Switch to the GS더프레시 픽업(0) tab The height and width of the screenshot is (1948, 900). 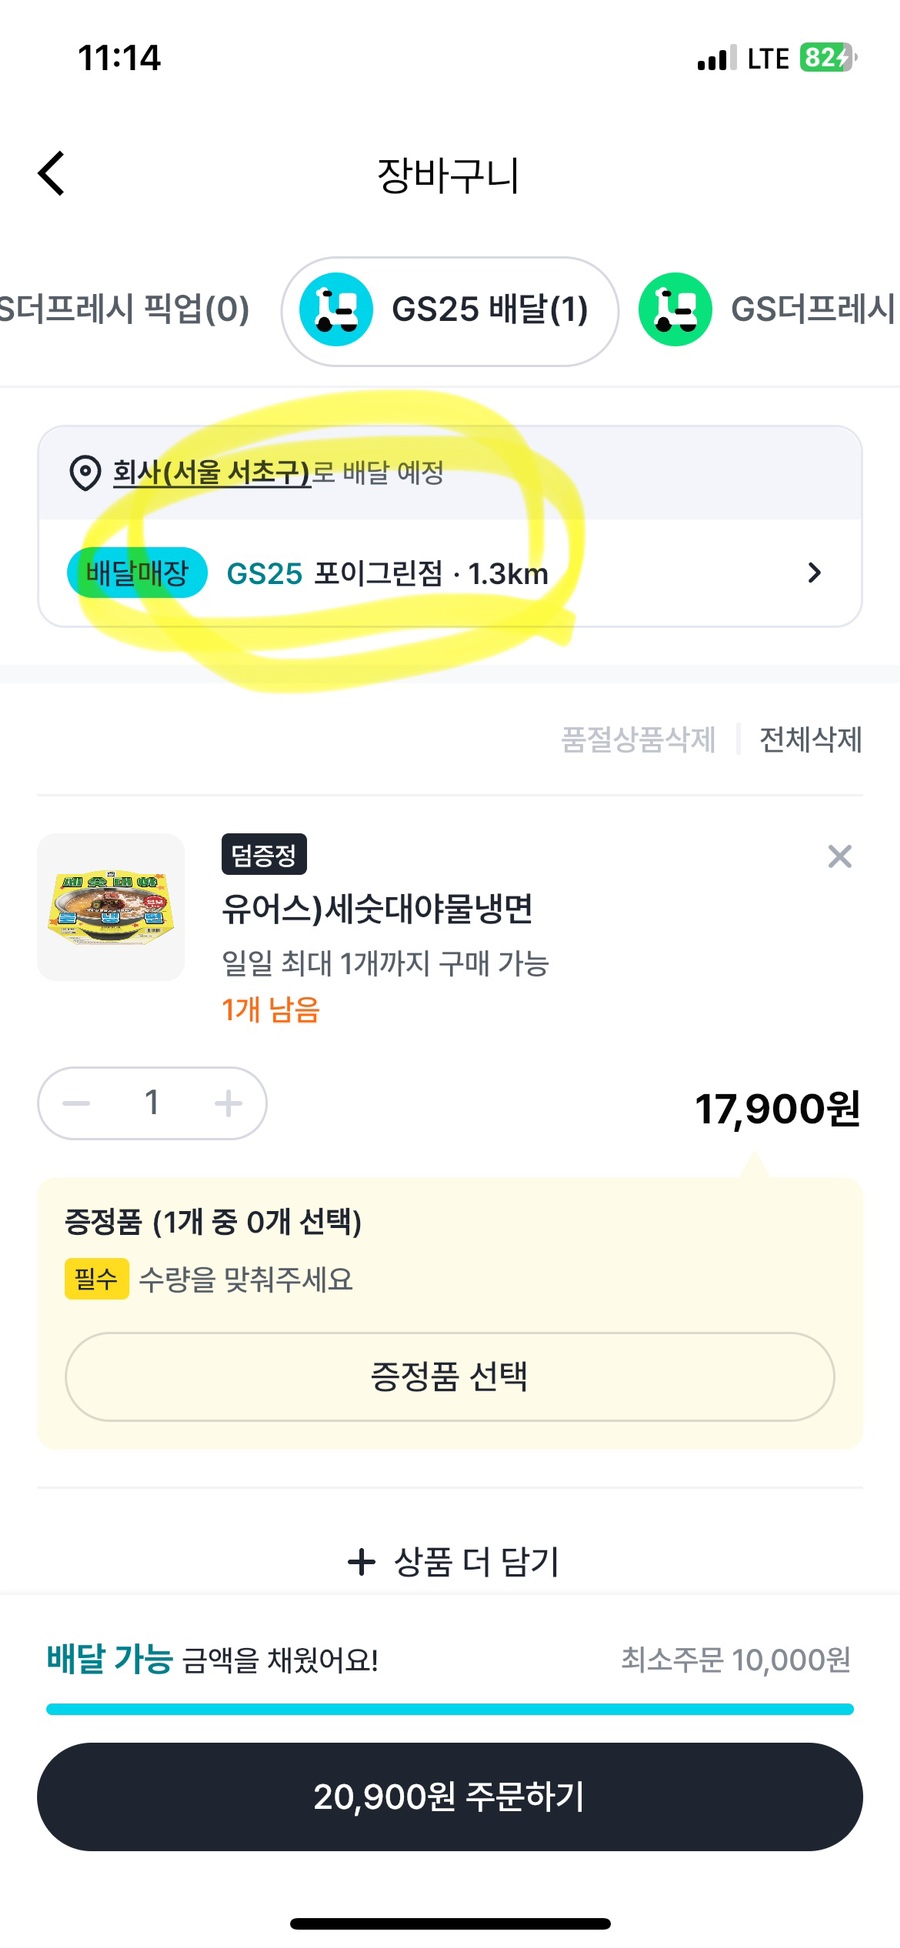point(125,310)
